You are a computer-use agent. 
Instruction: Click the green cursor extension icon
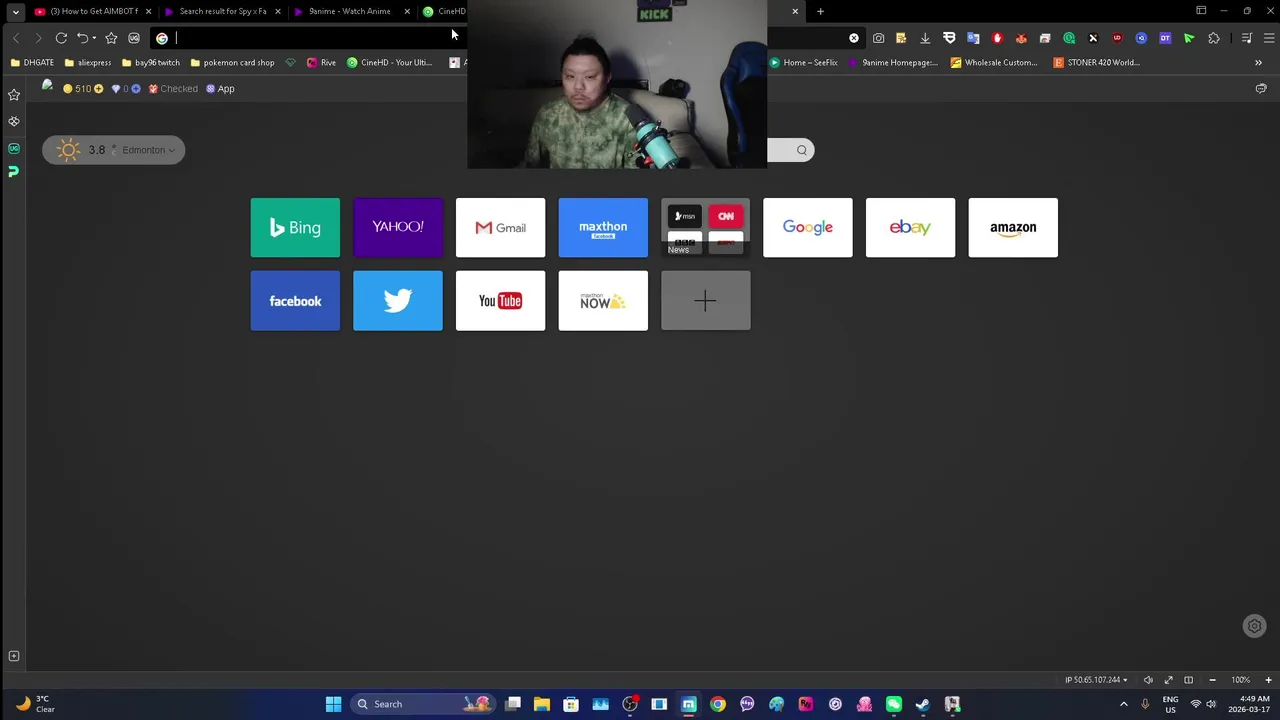click(x=1189, y=38)
